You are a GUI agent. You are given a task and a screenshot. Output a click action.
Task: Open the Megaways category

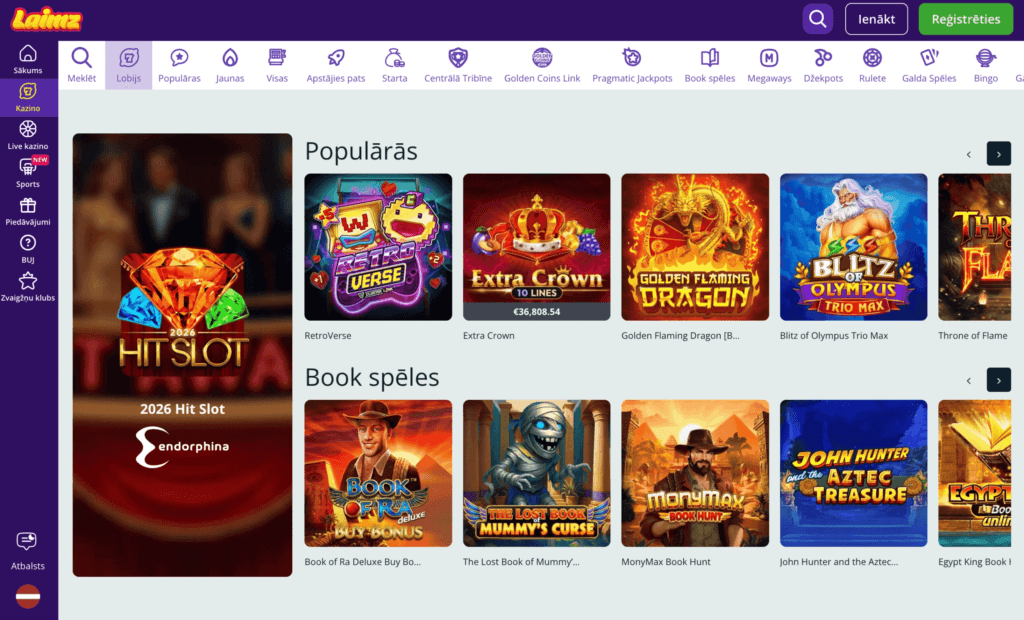click(769, 65)
